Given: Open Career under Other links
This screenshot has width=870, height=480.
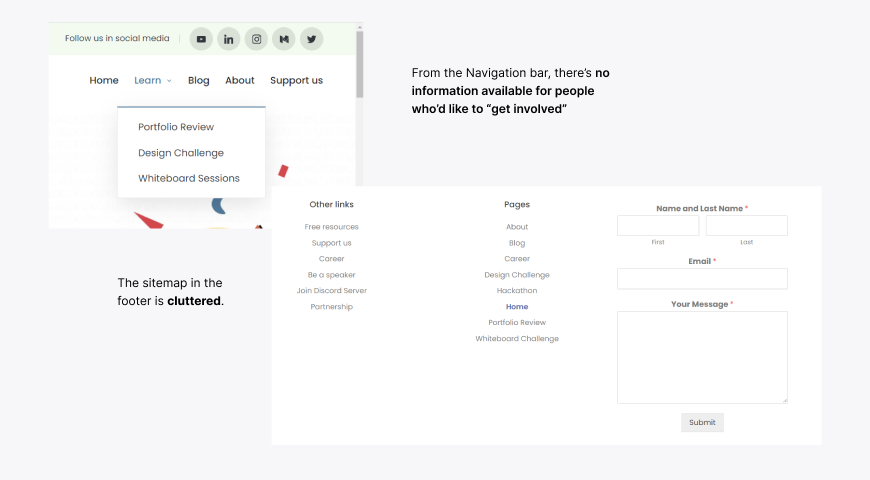Looking at the screenshot, I should coord(331,259).
